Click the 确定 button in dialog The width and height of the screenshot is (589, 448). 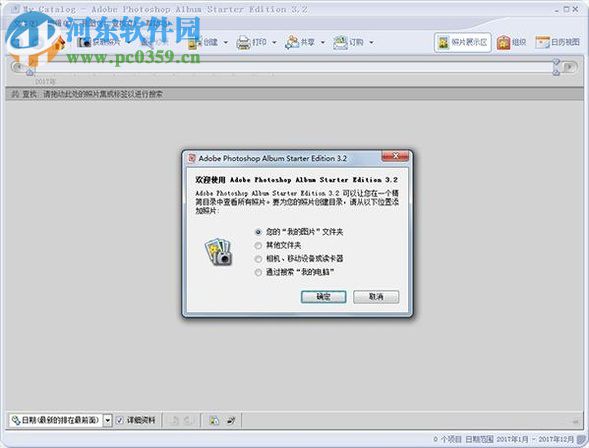click(323, 297)
